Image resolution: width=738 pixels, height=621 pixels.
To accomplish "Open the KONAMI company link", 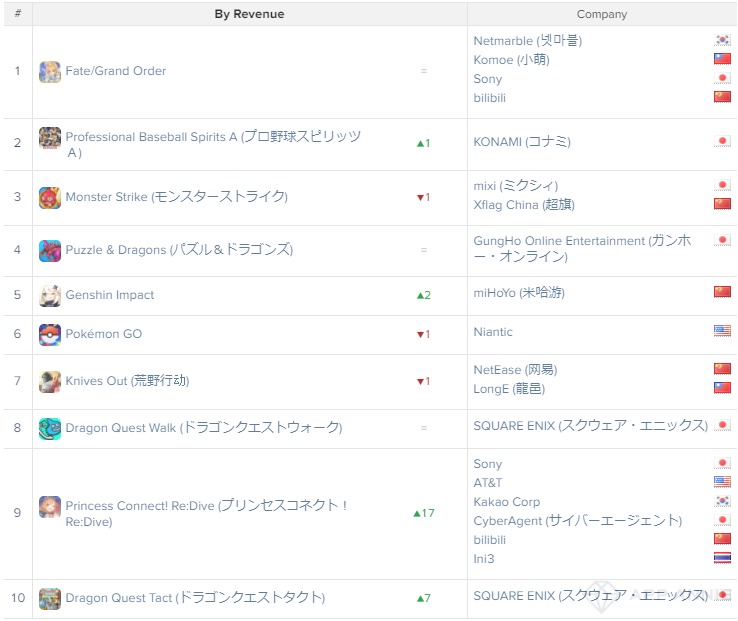I will pyautogui.click(x=522, y=141).
